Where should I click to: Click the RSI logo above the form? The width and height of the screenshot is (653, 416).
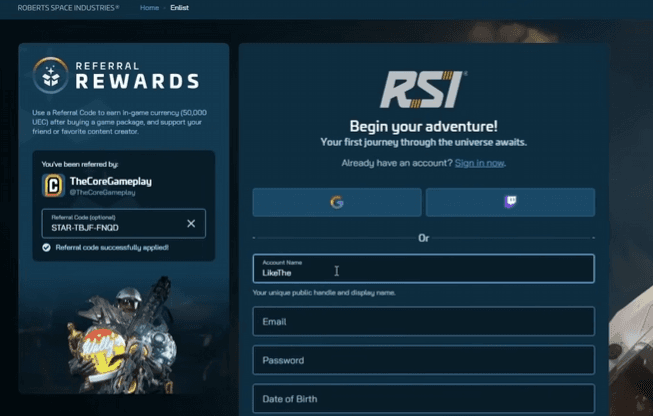[x=423, y=89]
